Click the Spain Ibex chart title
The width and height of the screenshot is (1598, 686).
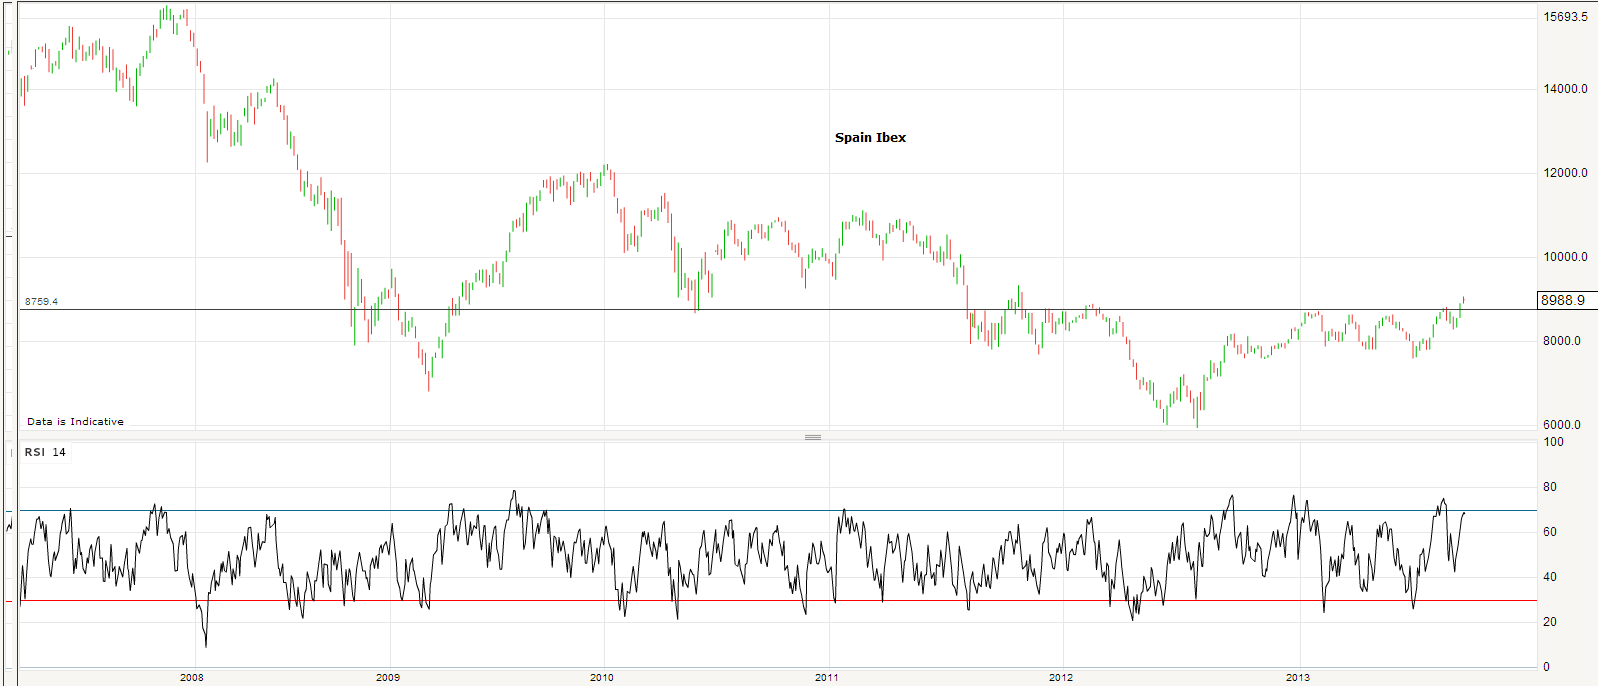coord(870,138)
